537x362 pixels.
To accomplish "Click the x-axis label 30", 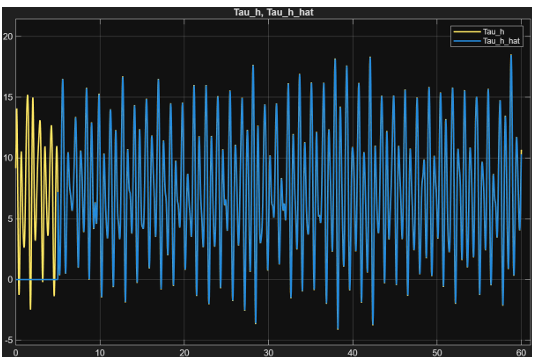I will point(268,352).
